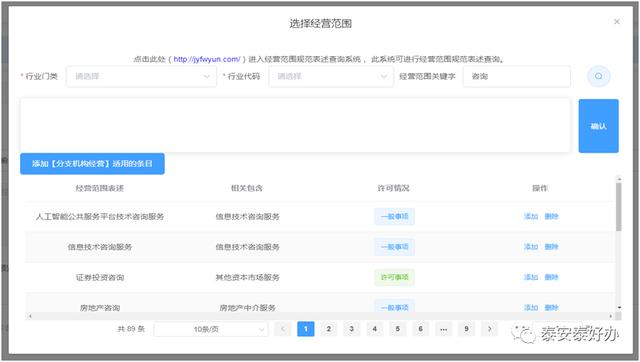Click 房地产中介服务 cell
640x362 pixels.
coord(247,308)
